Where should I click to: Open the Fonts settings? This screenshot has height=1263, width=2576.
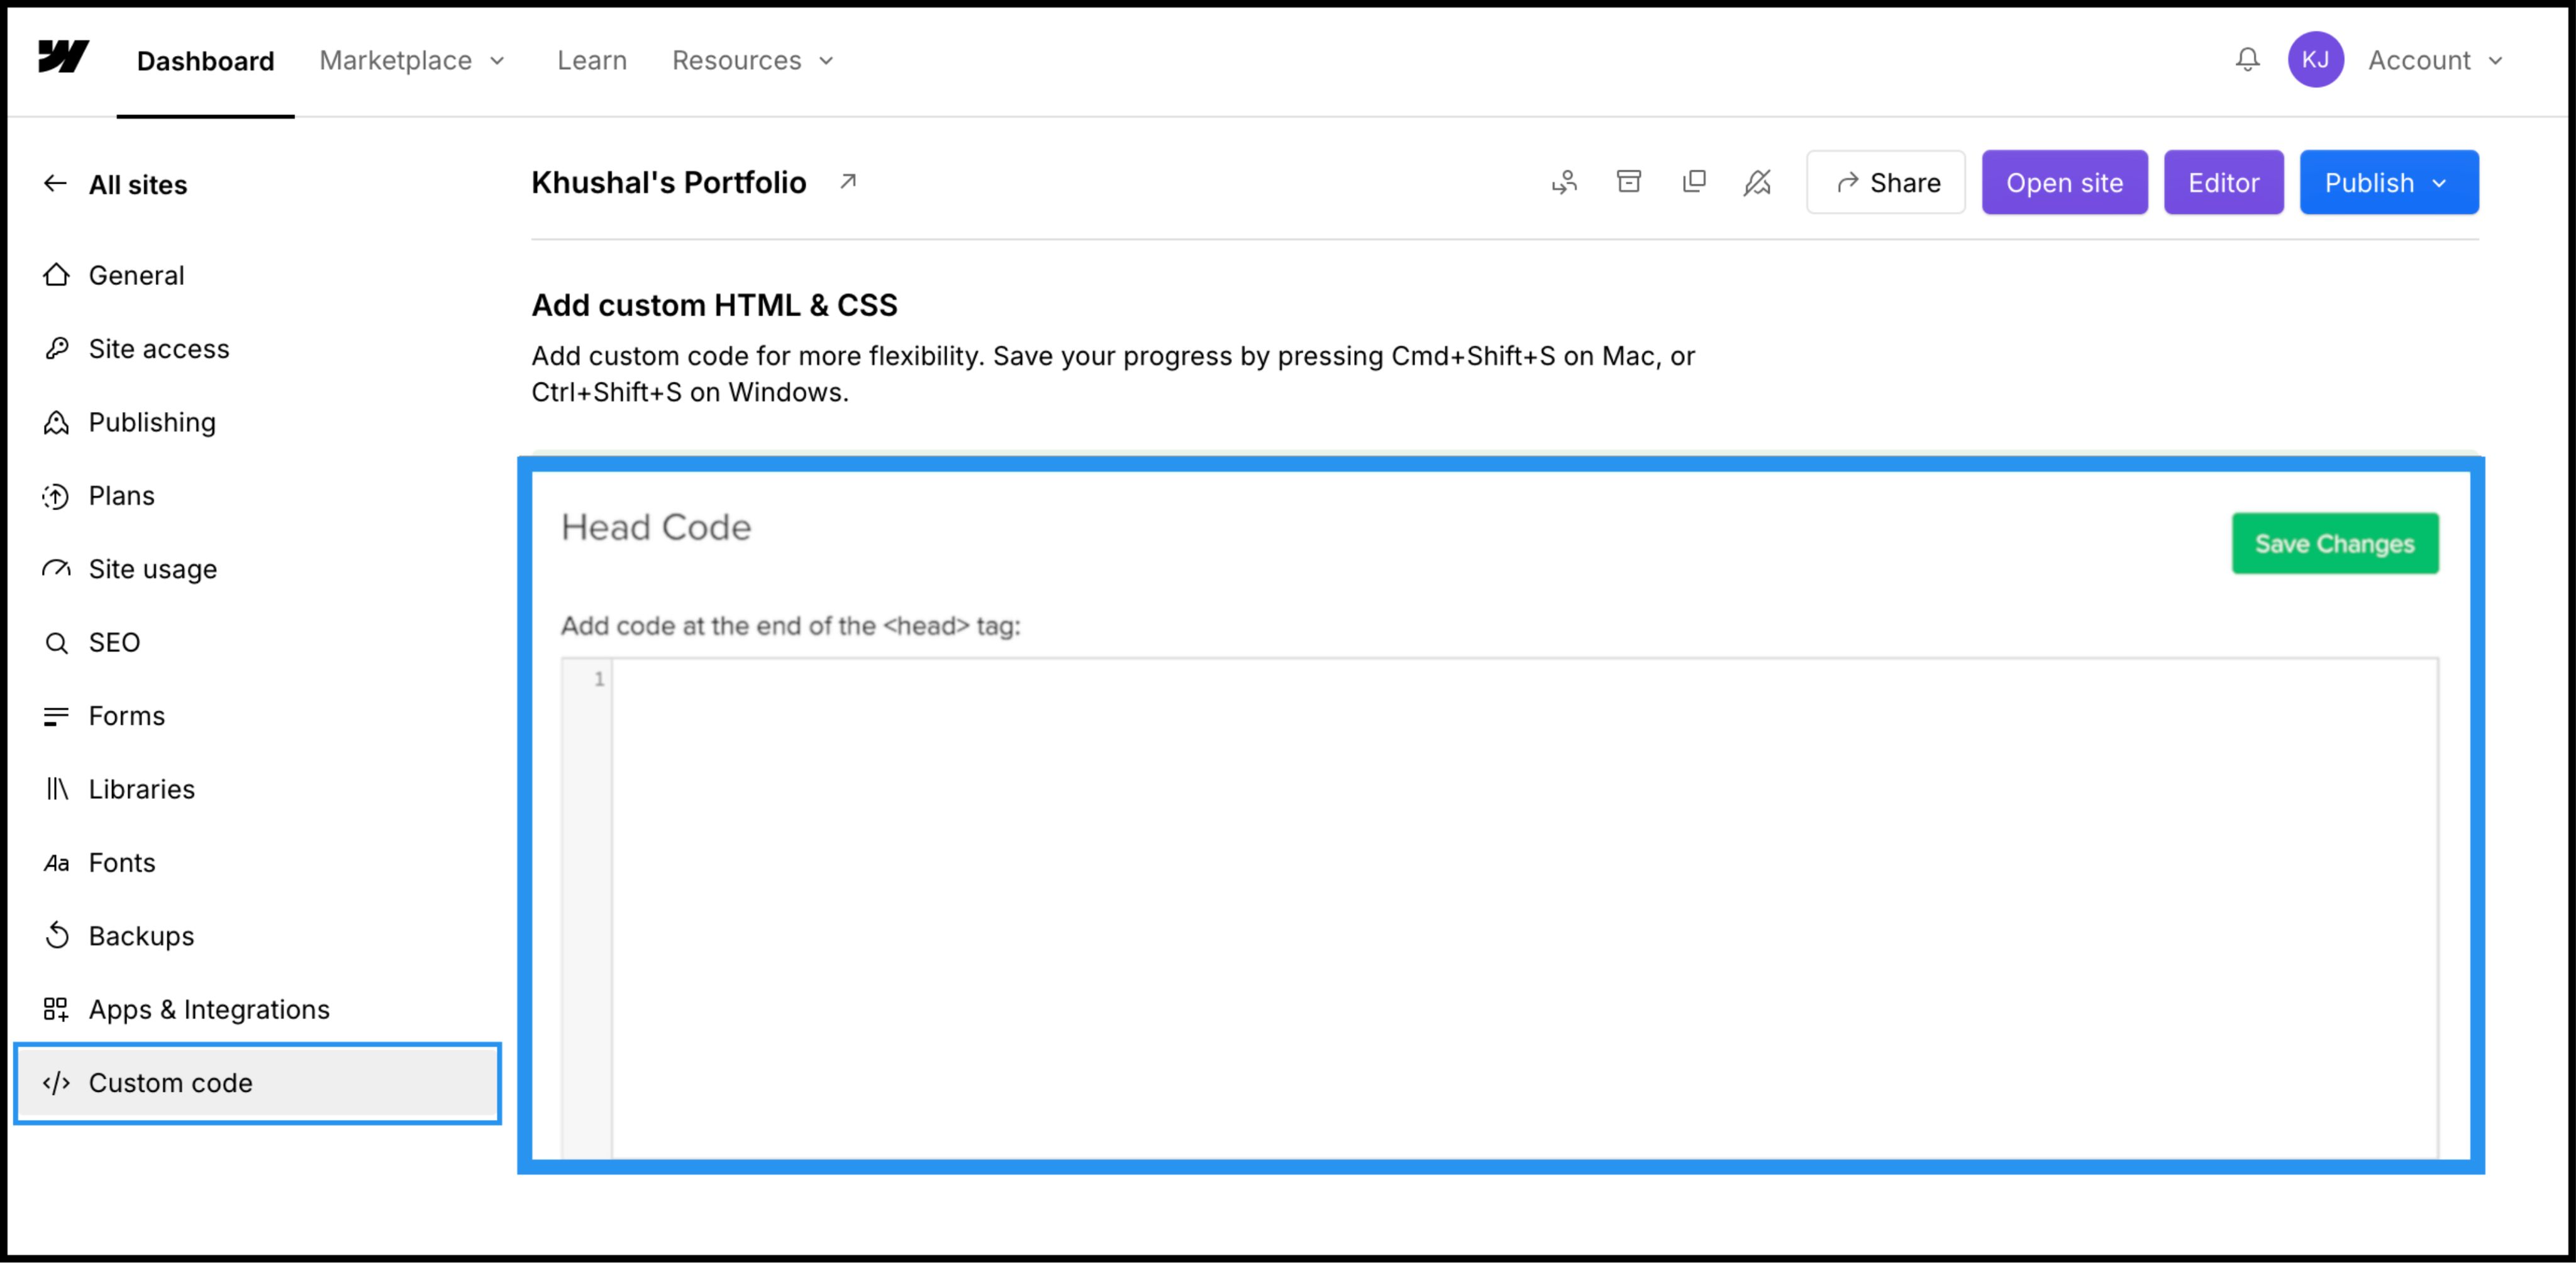pyautogui.click(x=121, y=862)
